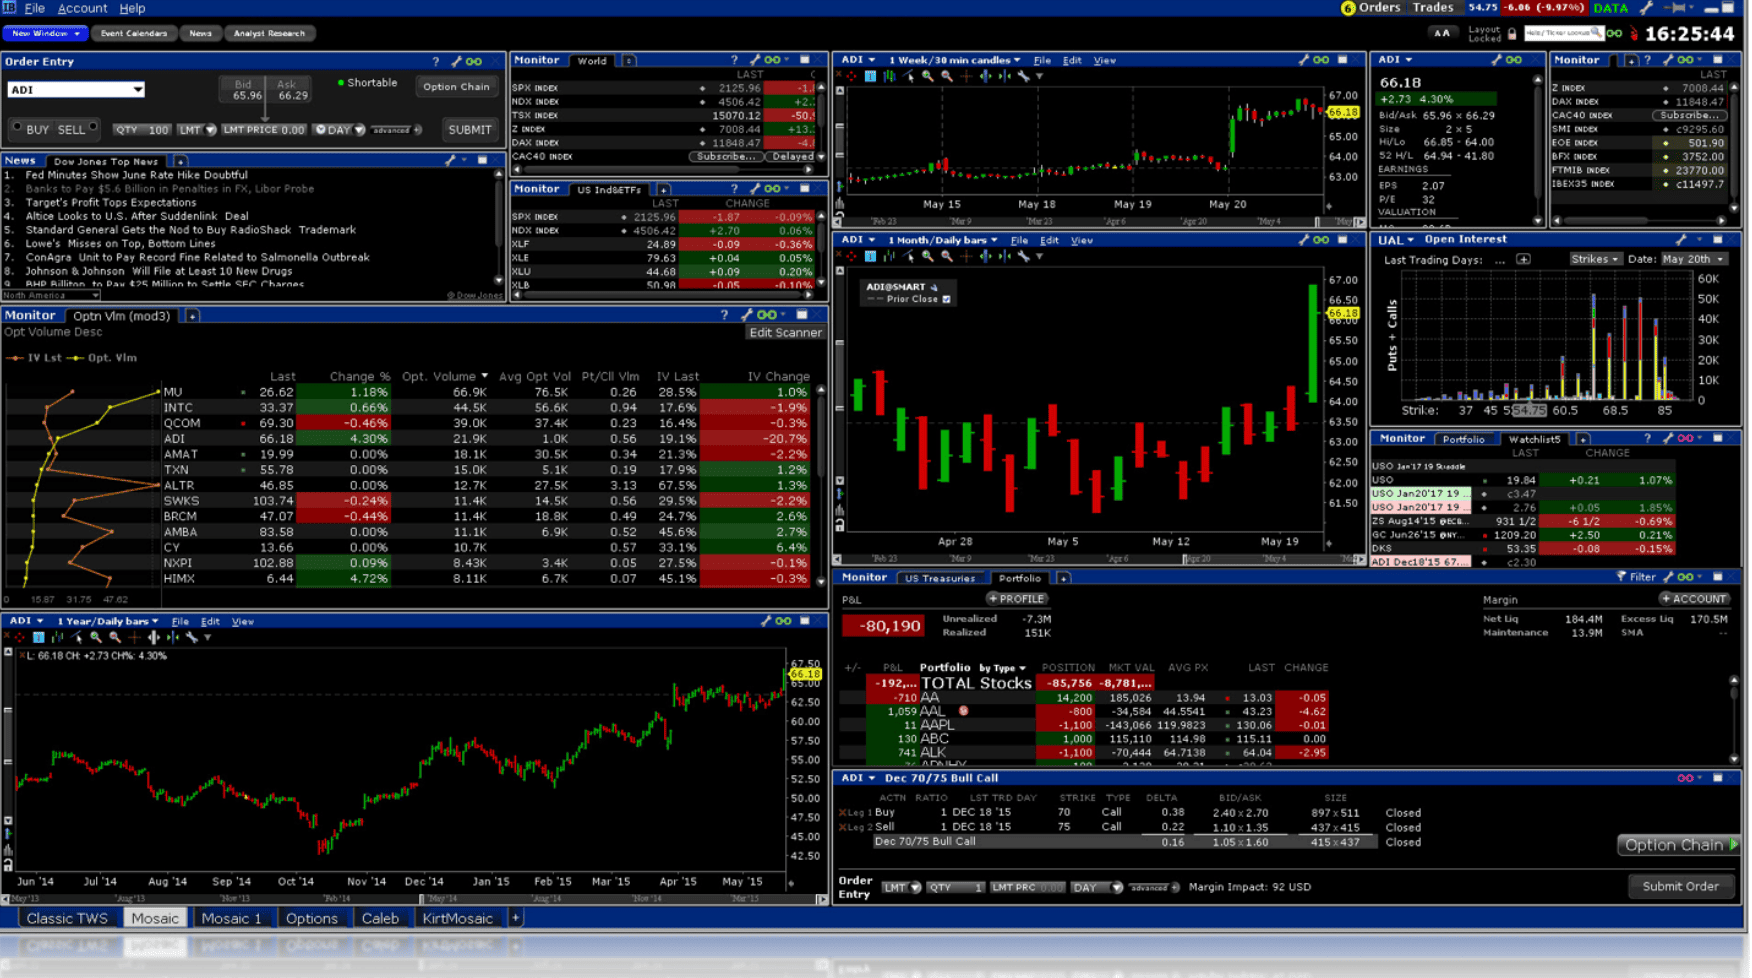The height and width of the screenshot is (978, 1752).
Task: Click zoom in magnifier on 1 Week chart
Action: [928, 76]
